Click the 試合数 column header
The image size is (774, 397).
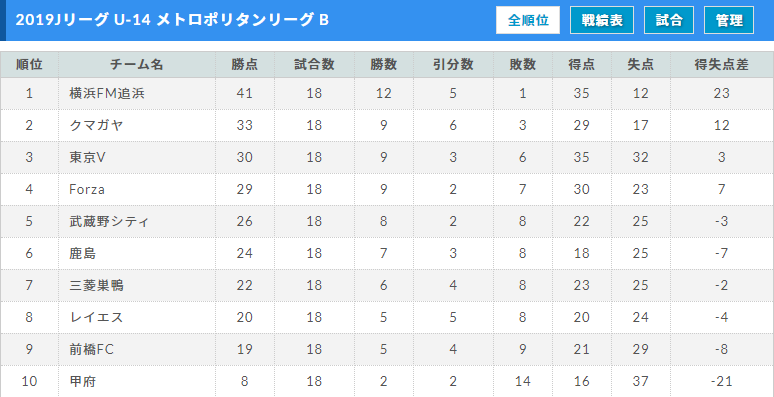314,65
